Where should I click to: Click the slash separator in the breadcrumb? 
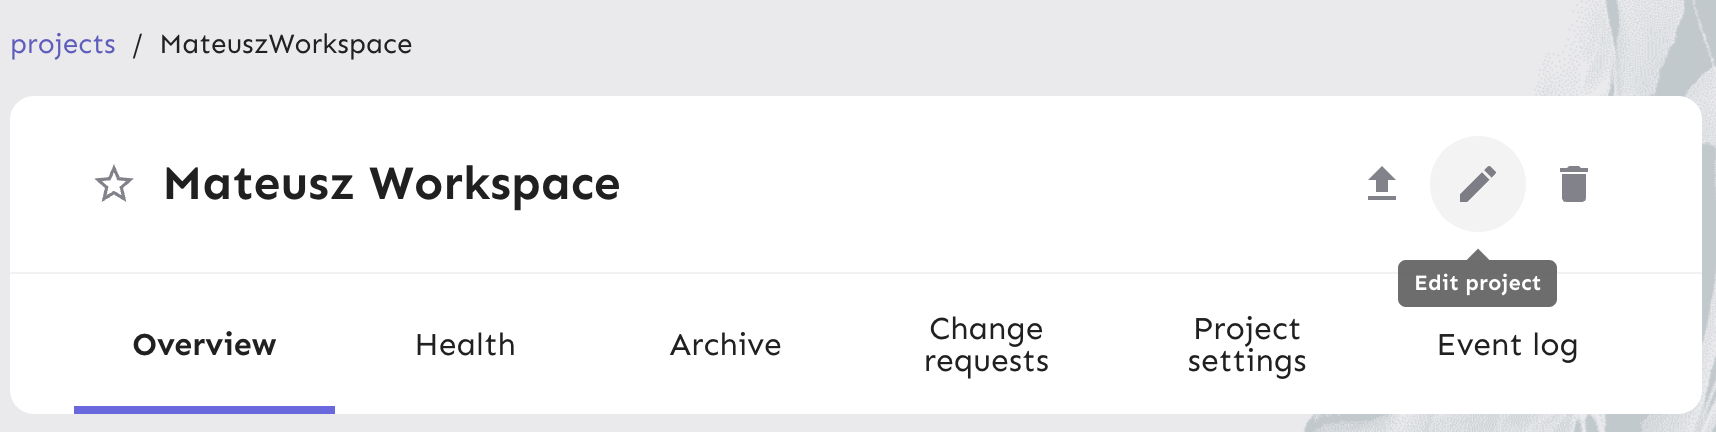[138, 45]
